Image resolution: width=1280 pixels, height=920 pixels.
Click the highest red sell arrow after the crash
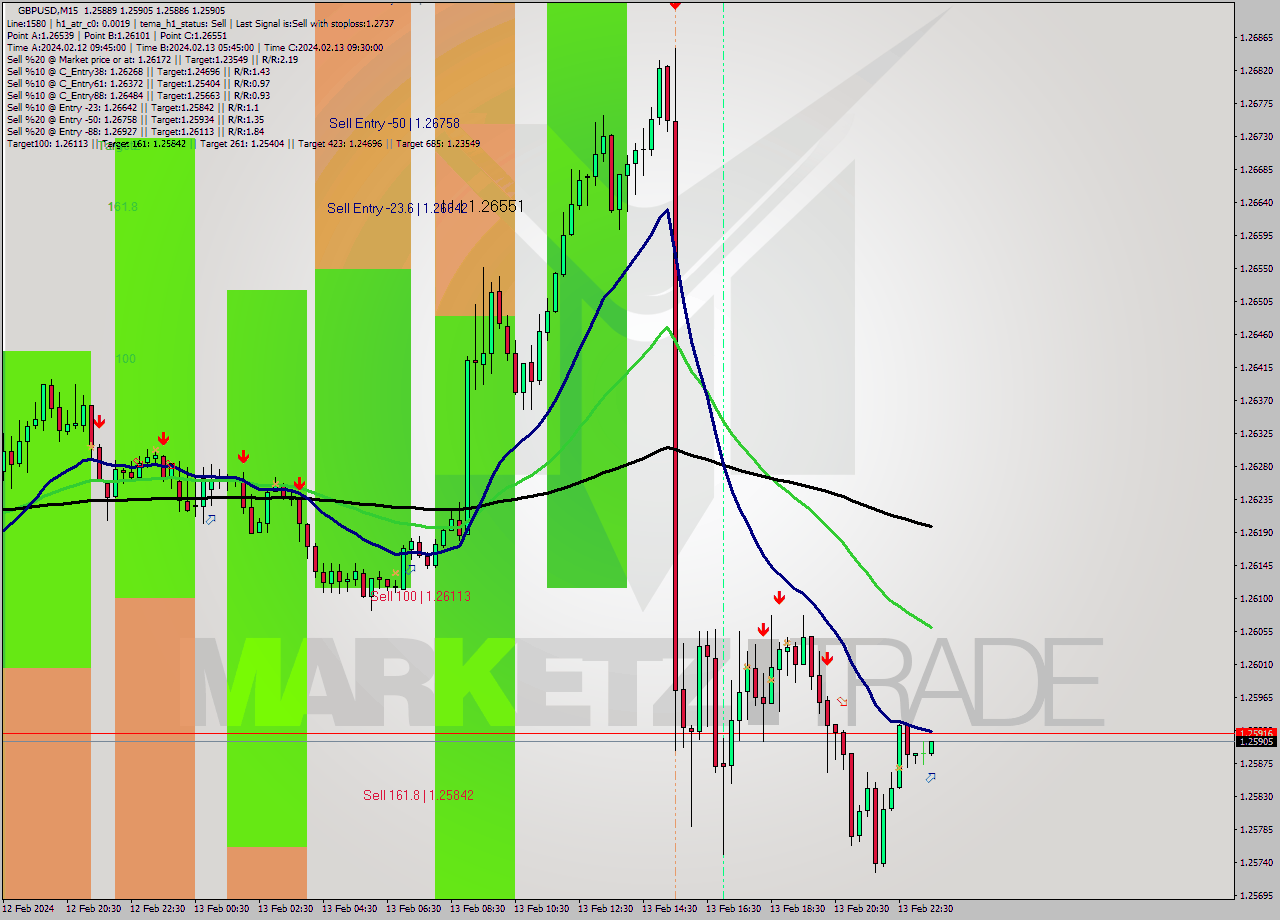(x=779, y=598)
